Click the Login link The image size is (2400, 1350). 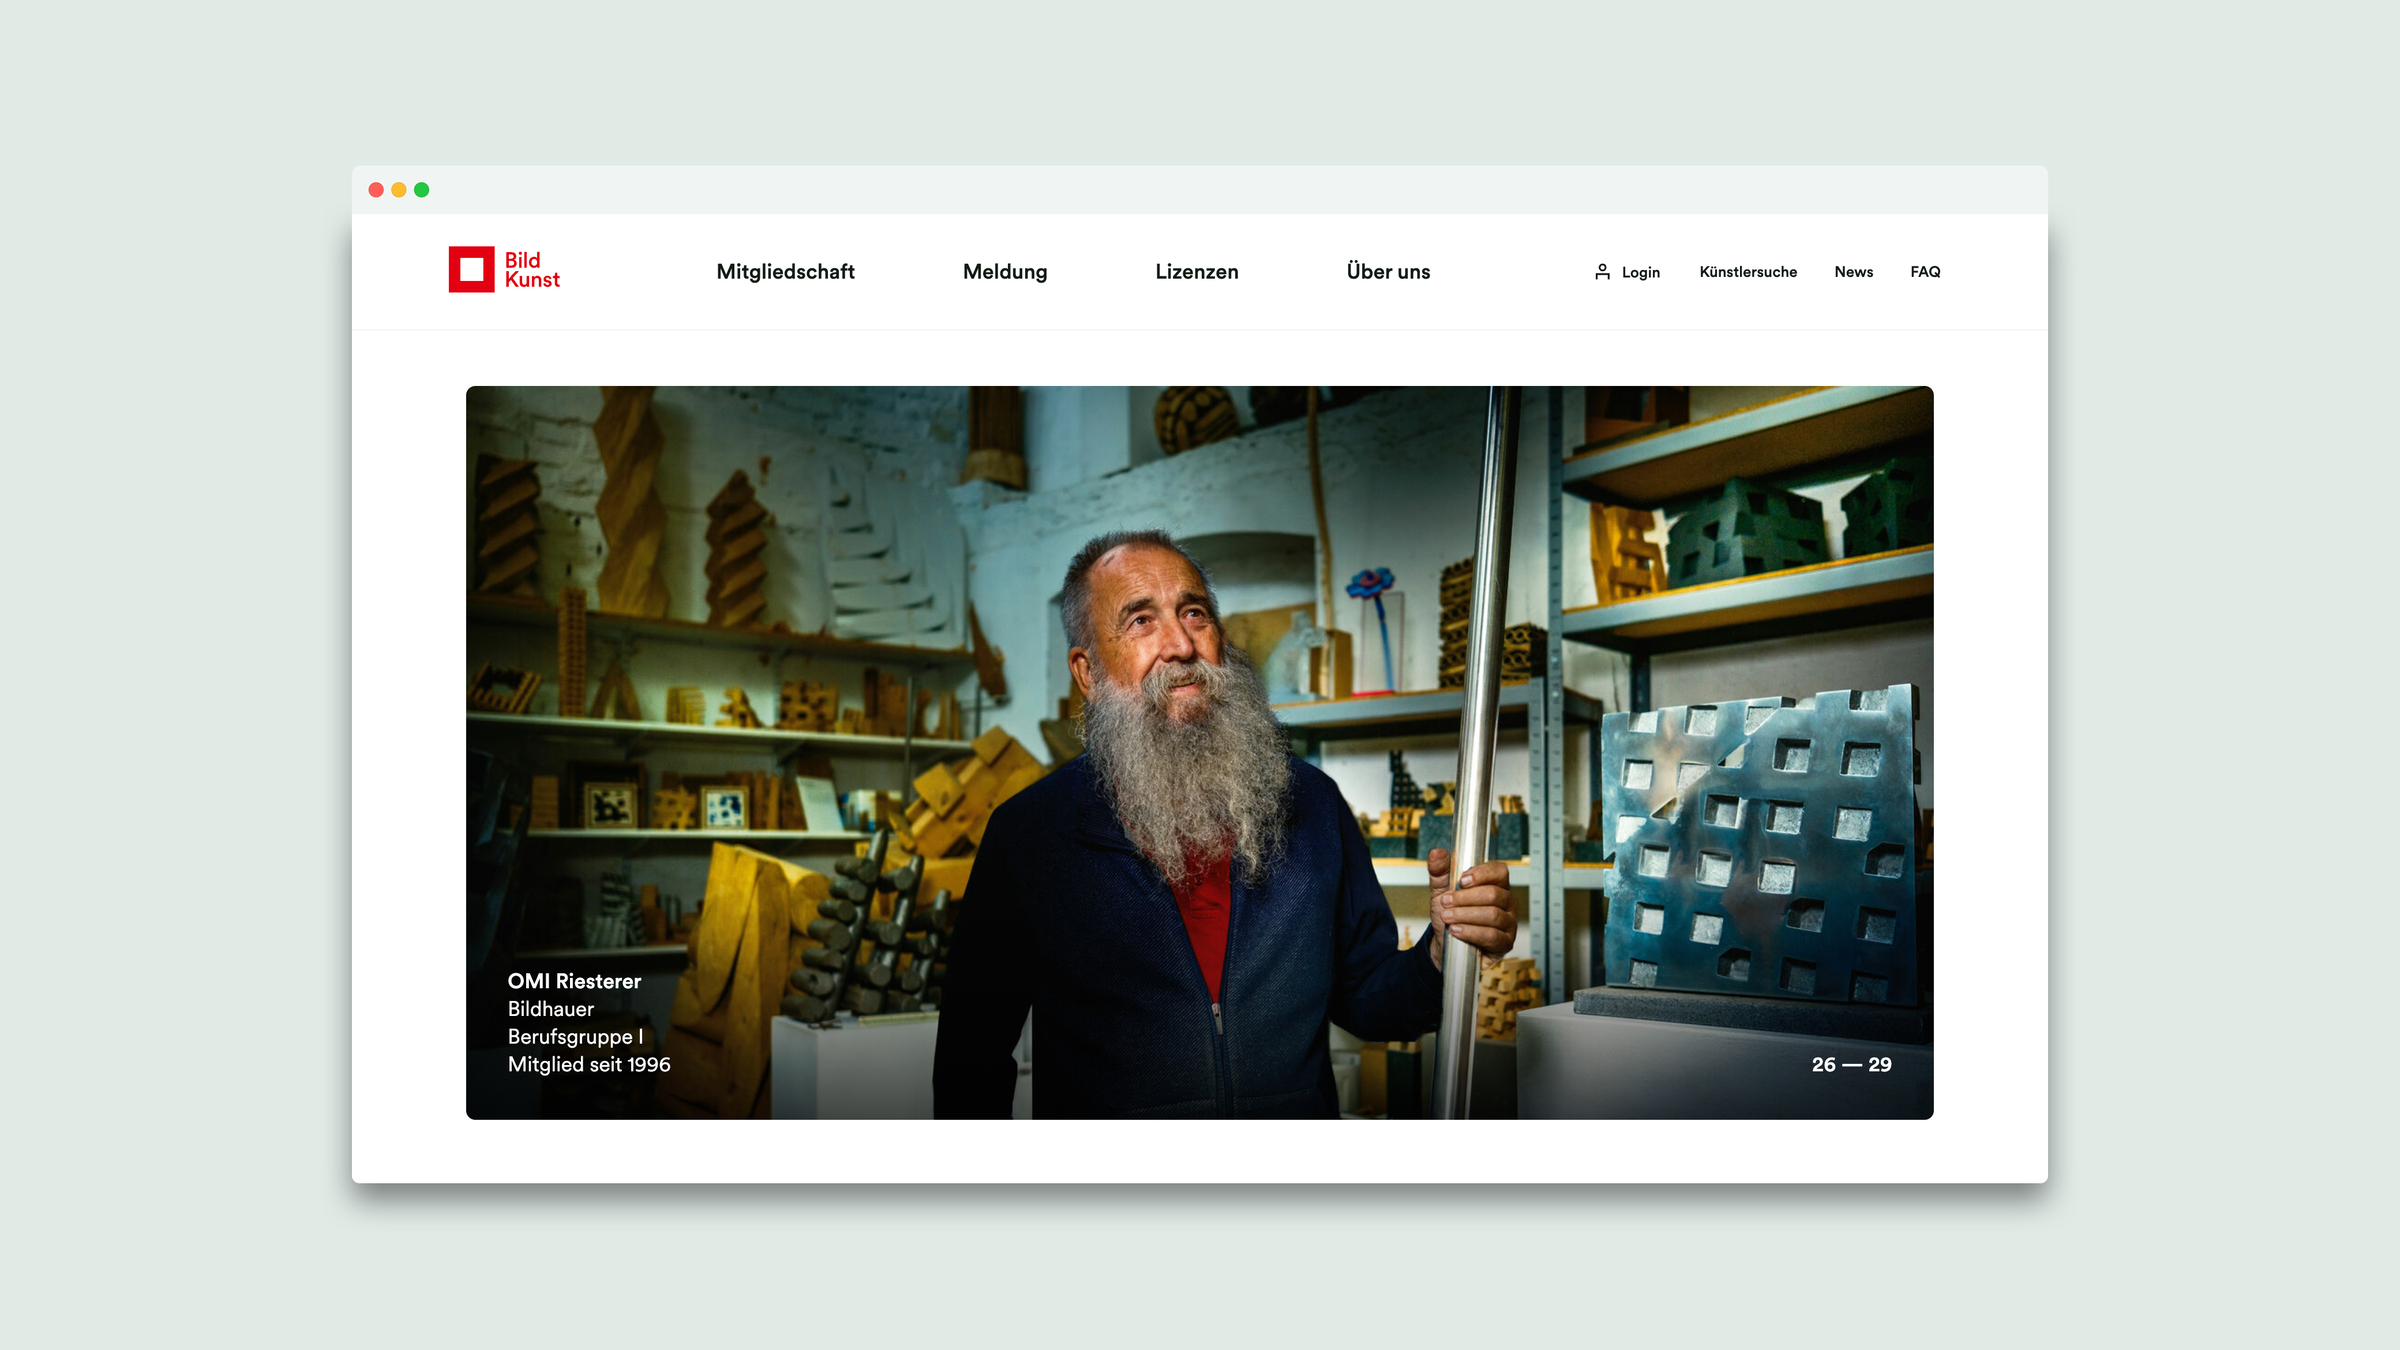coord(1640,272)
